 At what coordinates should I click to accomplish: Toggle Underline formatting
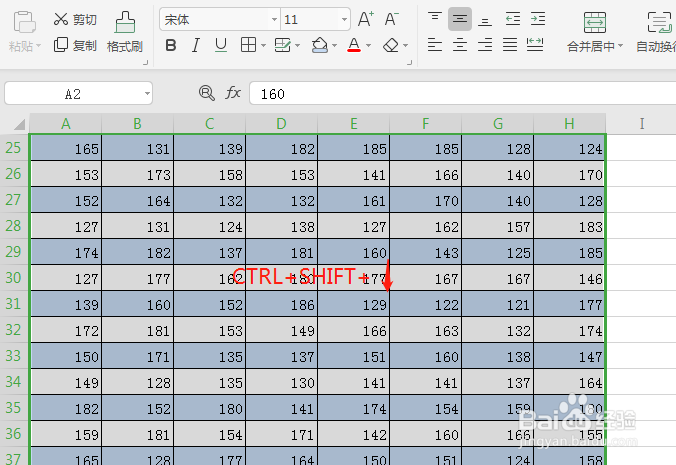(221, 45)
